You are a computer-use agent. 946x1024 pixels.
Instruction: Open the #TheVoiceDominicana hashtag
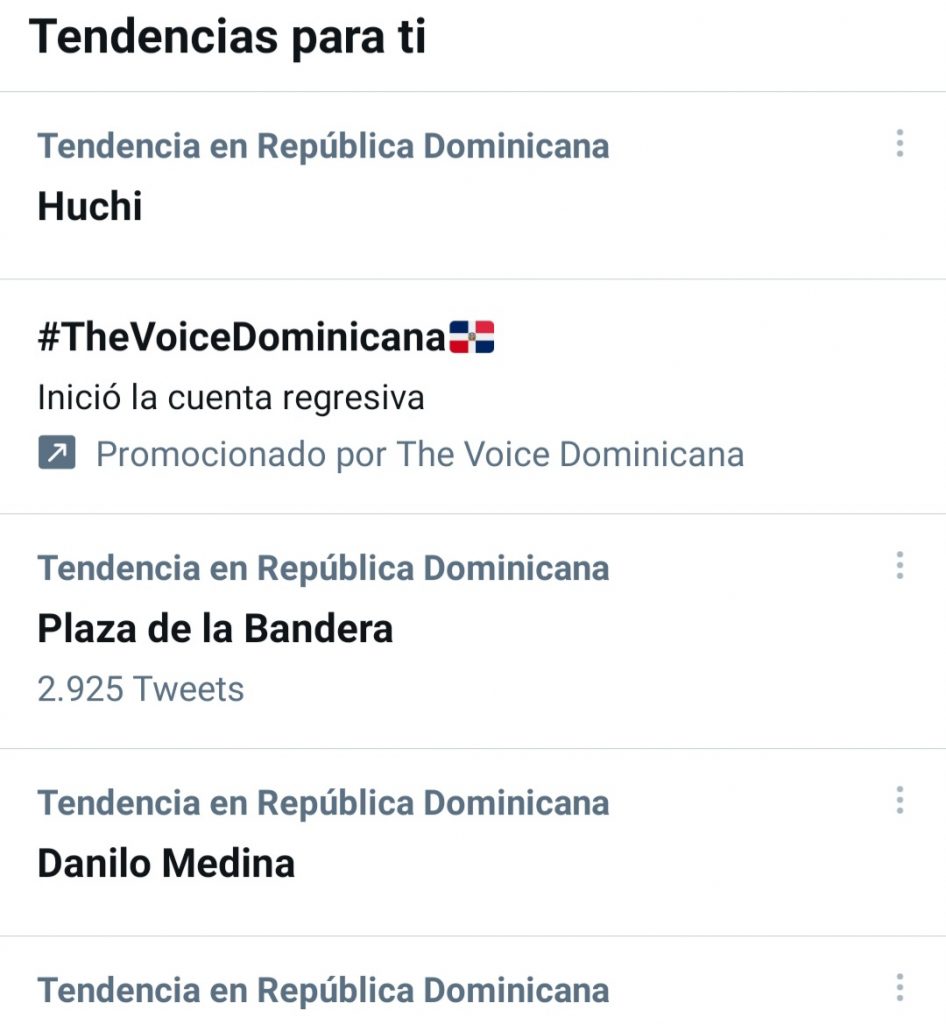[240, 338]
